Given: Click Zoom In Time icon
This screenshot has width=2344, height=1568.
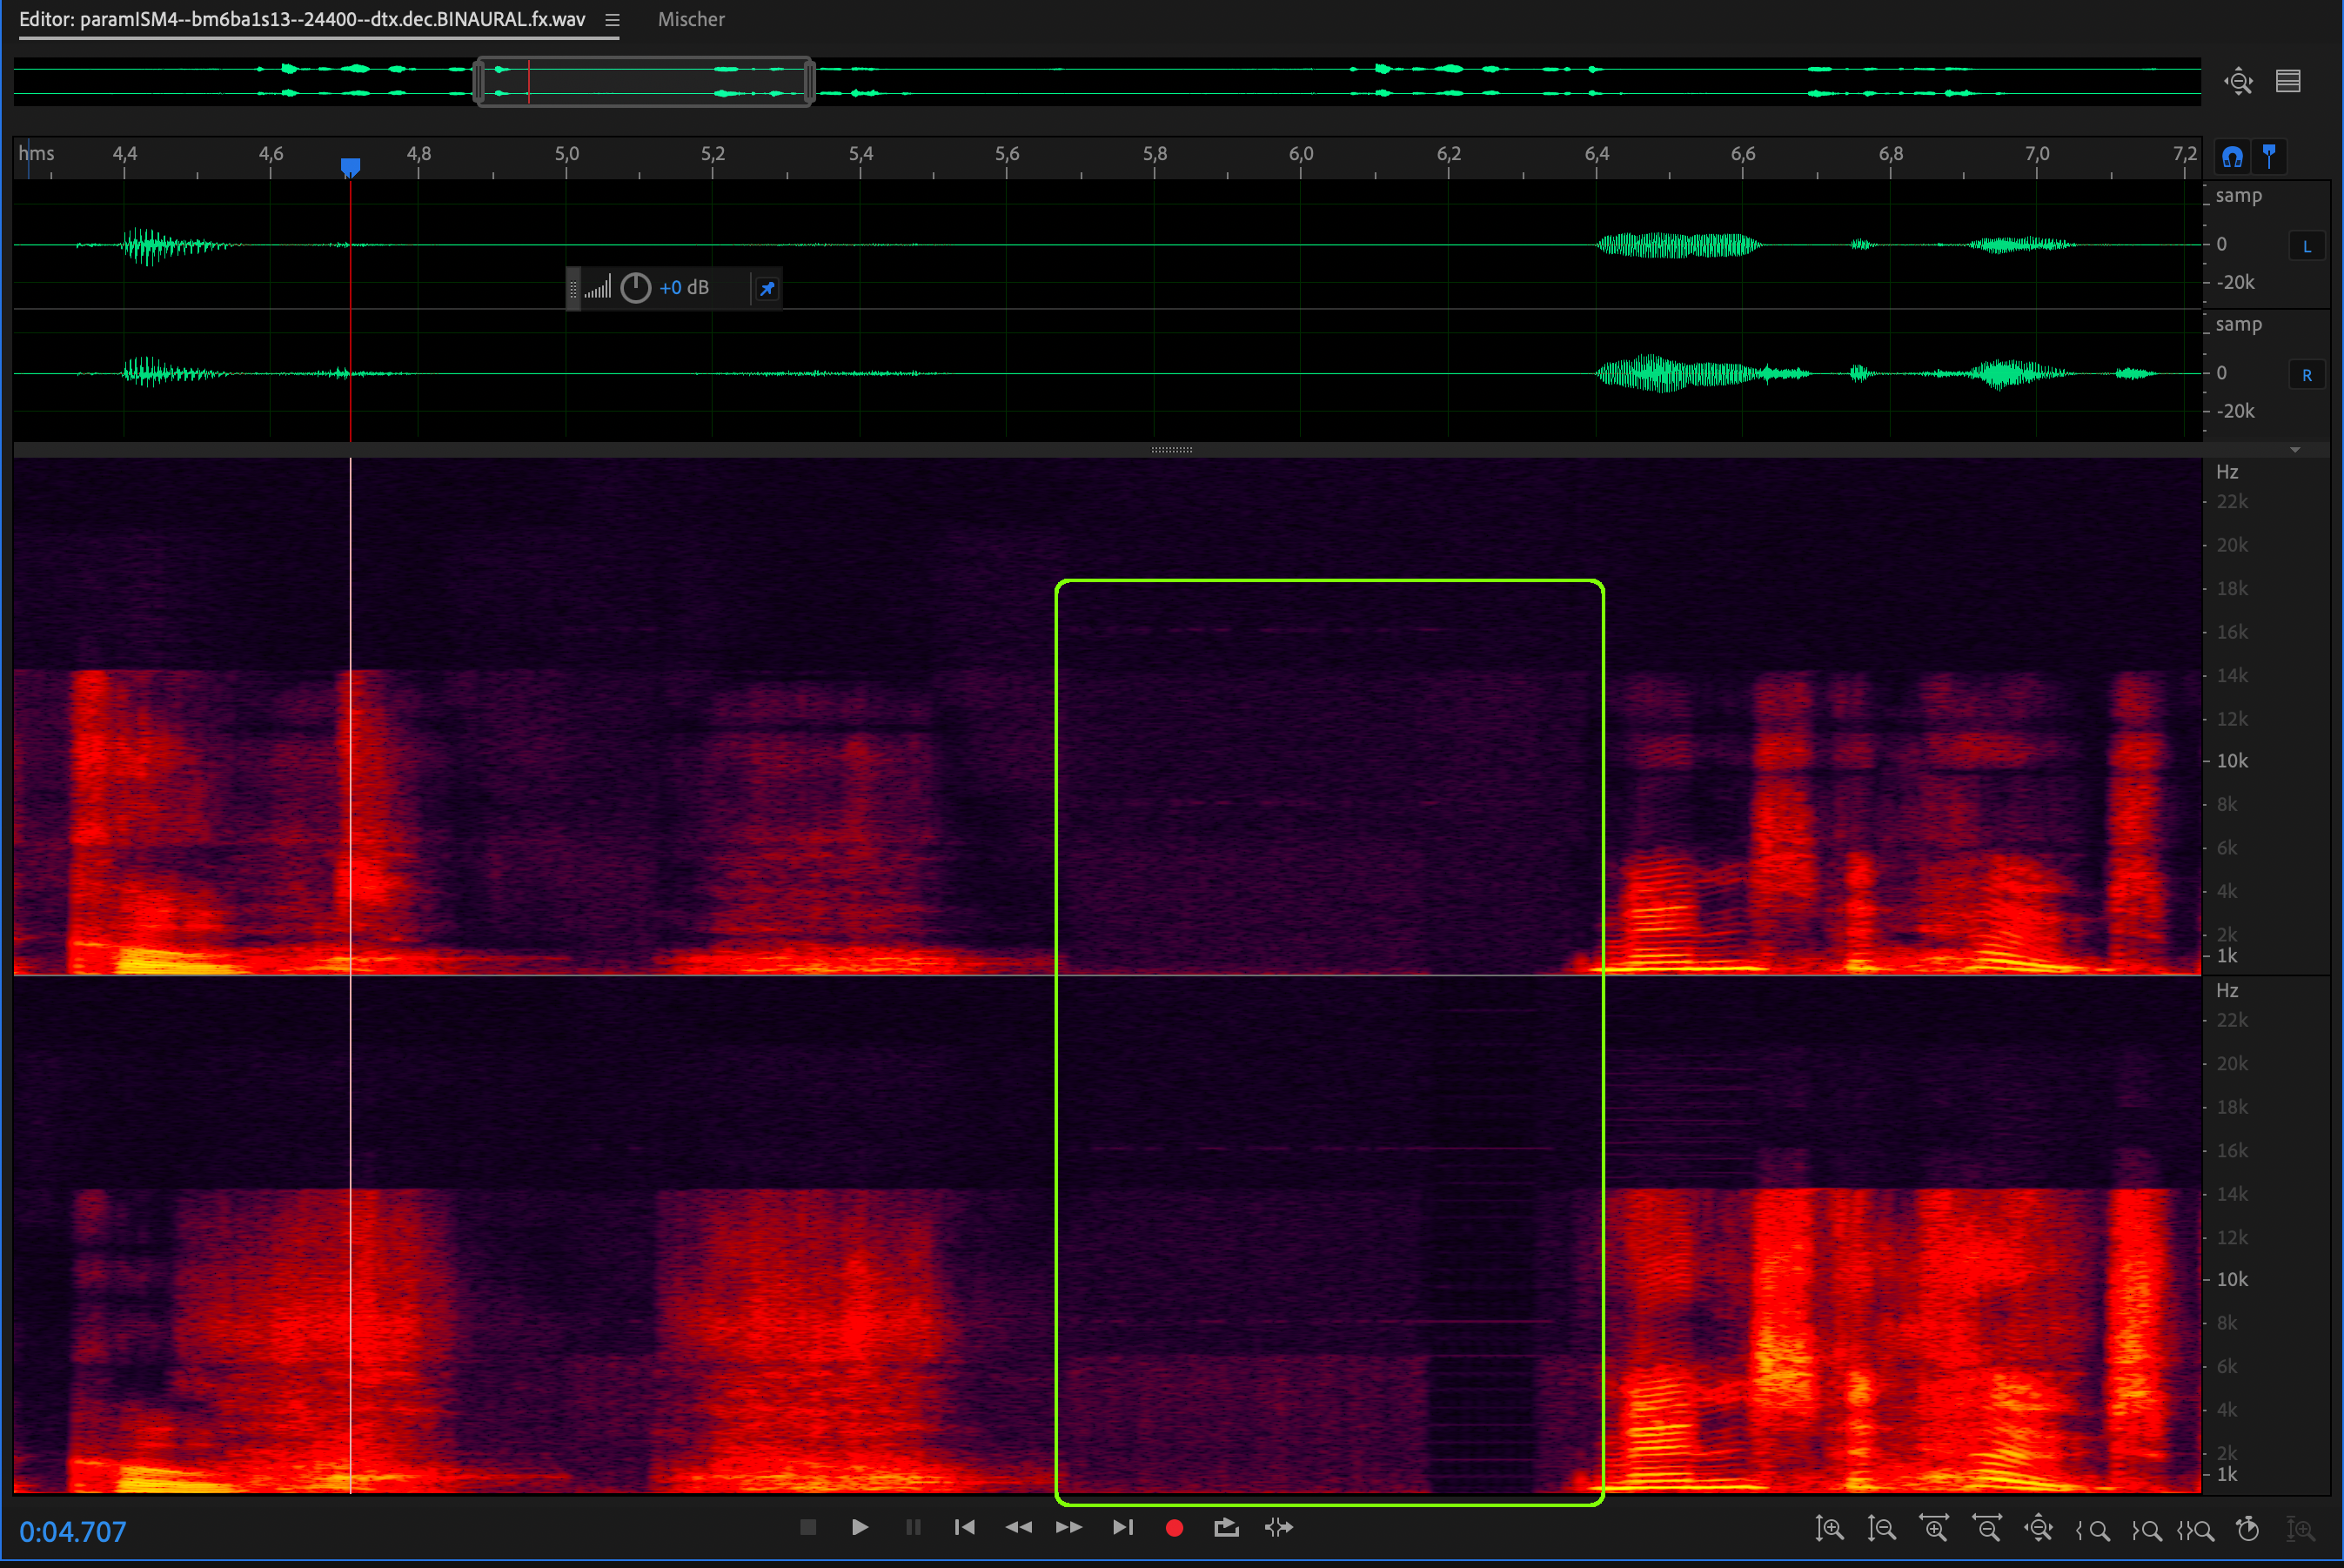Looking at the screenshot, I should click(1933, 1529).
